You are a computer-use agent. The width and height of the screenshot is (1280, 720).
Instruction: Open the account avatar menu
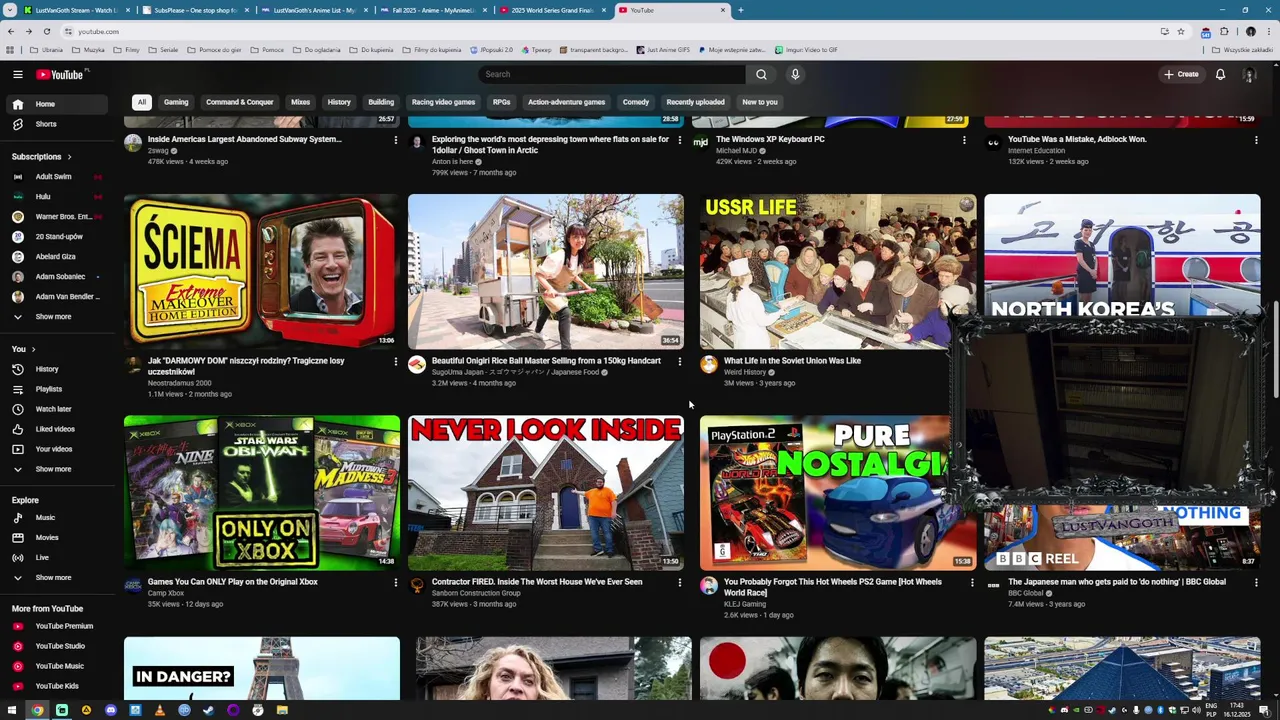pyautogui.click(x=1249, y=74)
